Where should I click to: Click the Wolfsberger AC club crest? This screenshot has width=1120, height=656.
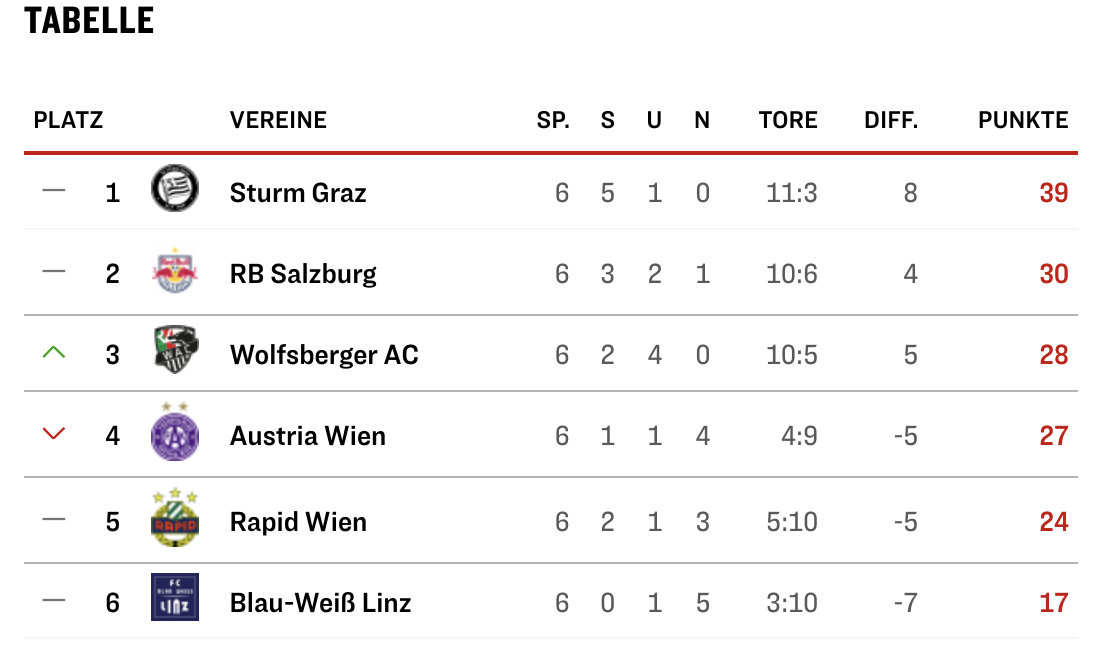coord(176,350)
